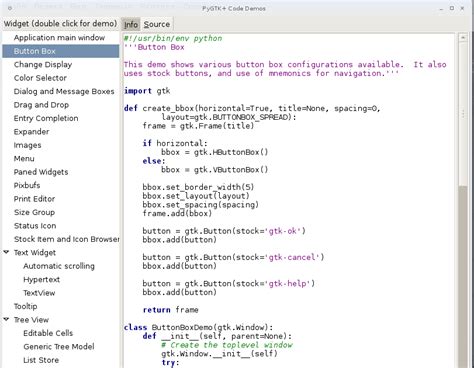Click the 'class ButtonBoxDemo' code line
The height and width of the screenshot is (368, 474).
tap(198, 327)
